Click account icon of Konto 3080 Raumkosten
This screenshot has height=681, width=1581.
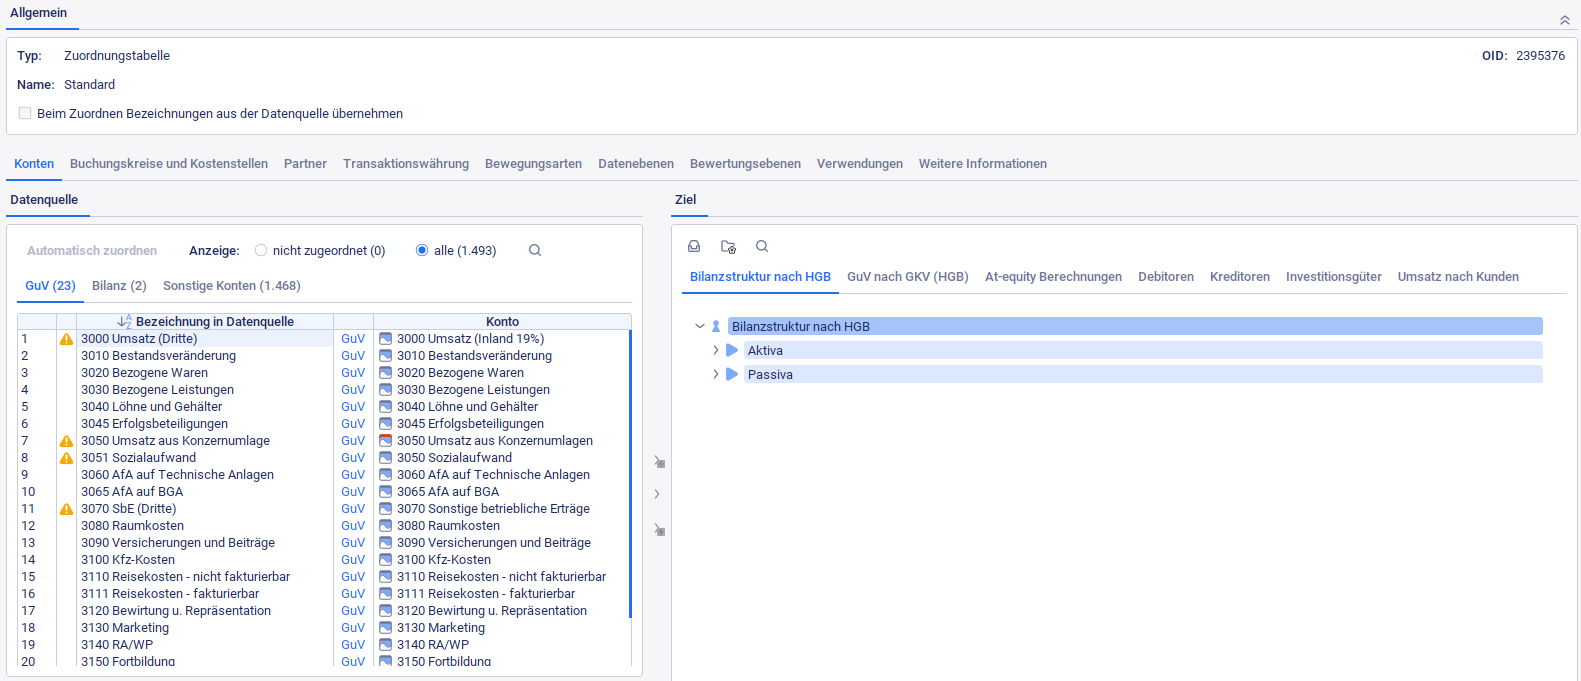click(385, 526)
